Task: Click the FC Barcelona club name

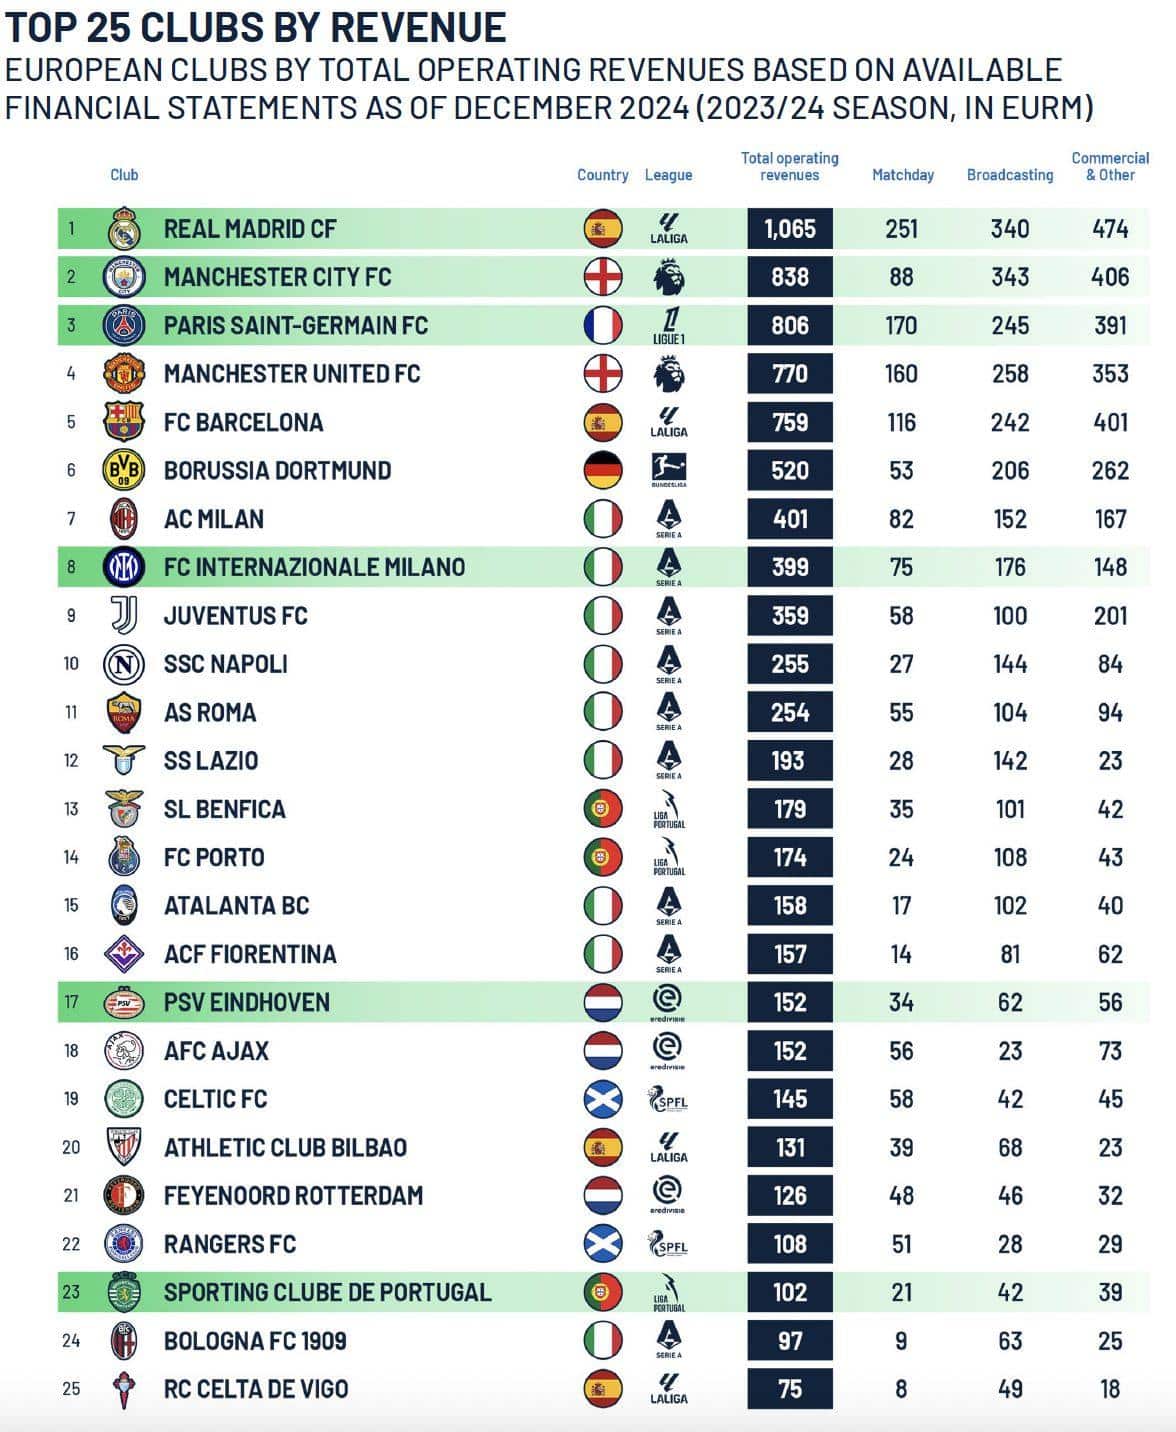Action: click(x=244, y=422)
